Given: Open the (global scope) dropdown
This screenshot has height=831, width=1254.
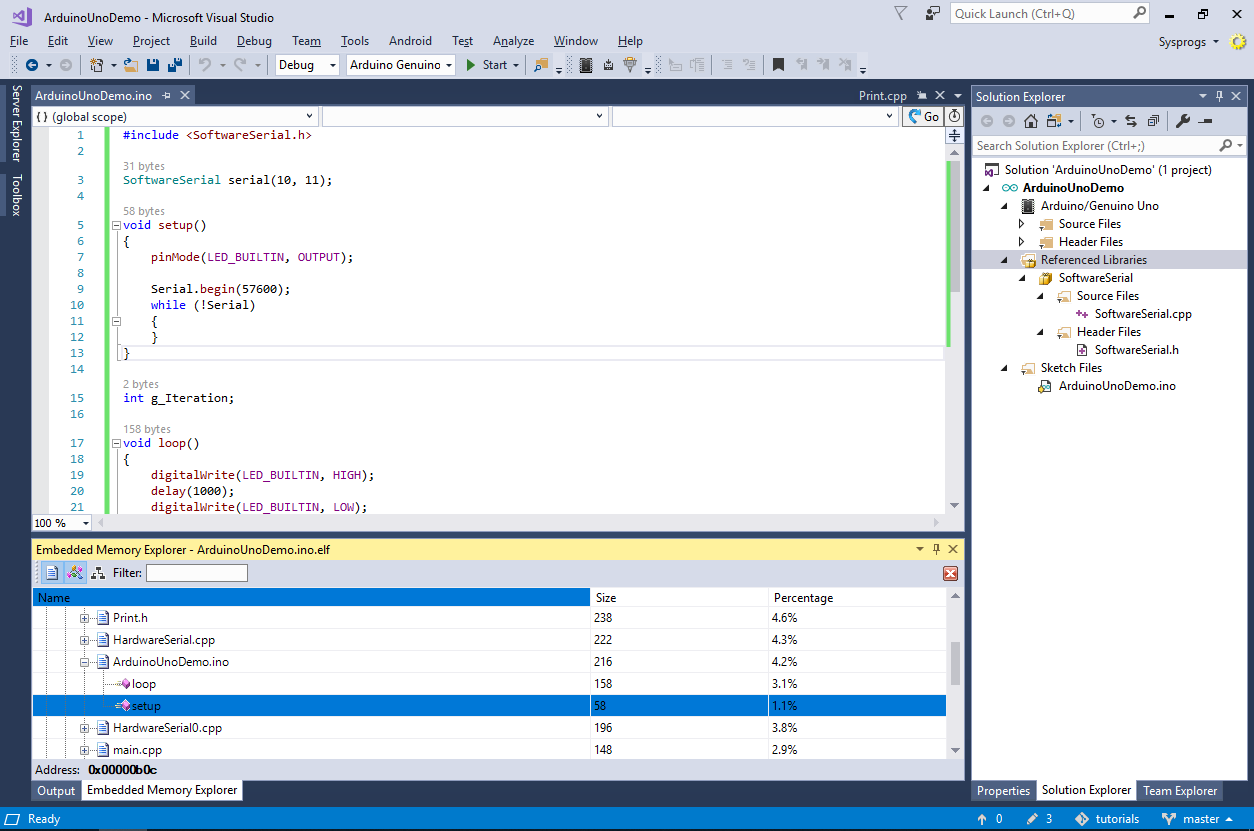Looking at the screenshot, I should tap(175, 116).
